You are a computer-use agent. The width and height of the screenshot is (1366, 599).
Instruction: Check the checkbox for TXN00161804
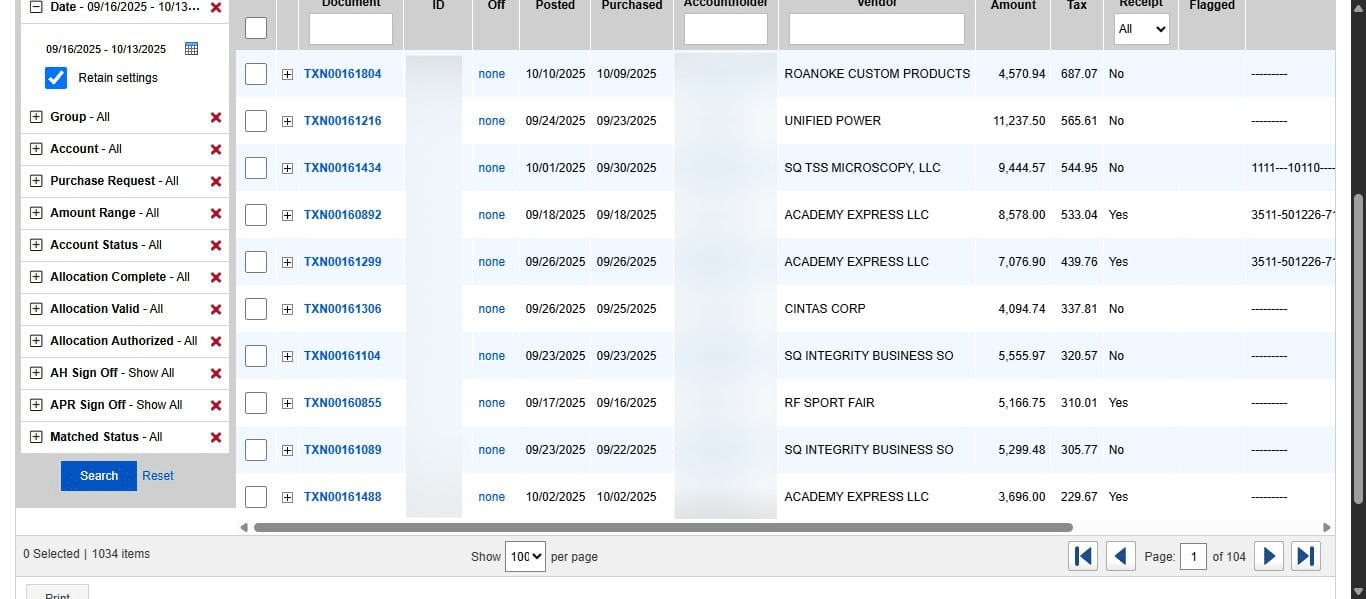(x=255, y=73)
